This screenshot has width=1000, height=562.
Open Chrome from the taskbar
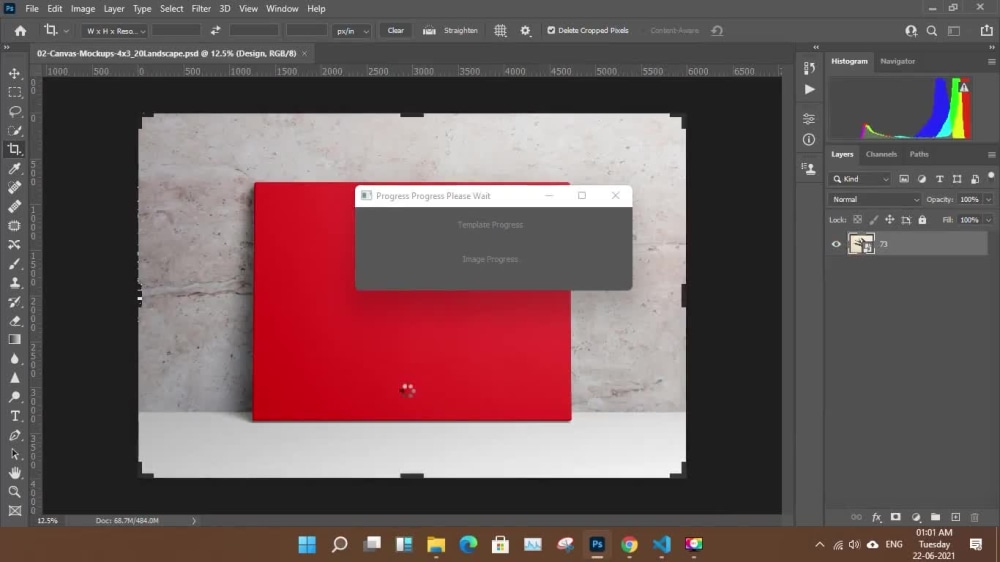click(x=629, y=544)
